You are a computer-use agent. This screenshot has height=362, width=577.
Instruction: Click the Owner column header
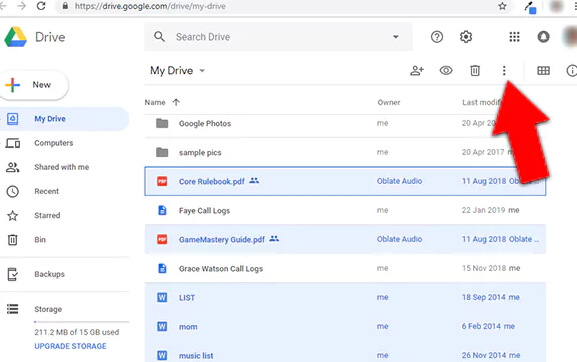click(x=389, y=102)
